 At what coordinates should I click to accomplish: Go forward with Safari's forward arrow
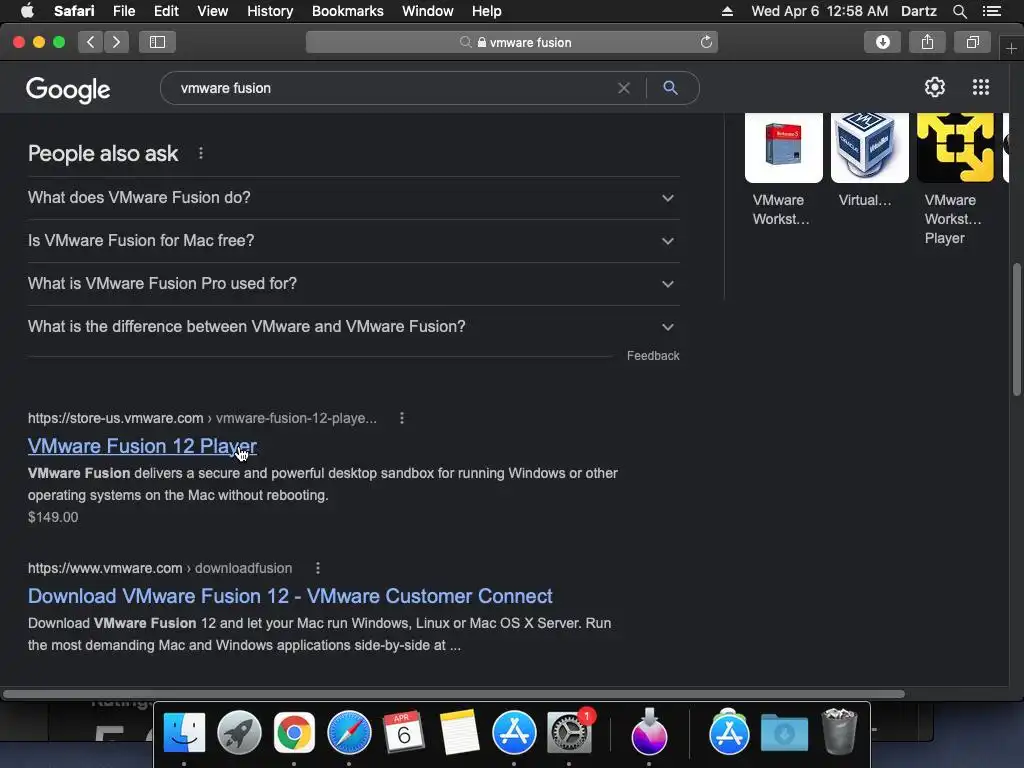click(116, 42)
